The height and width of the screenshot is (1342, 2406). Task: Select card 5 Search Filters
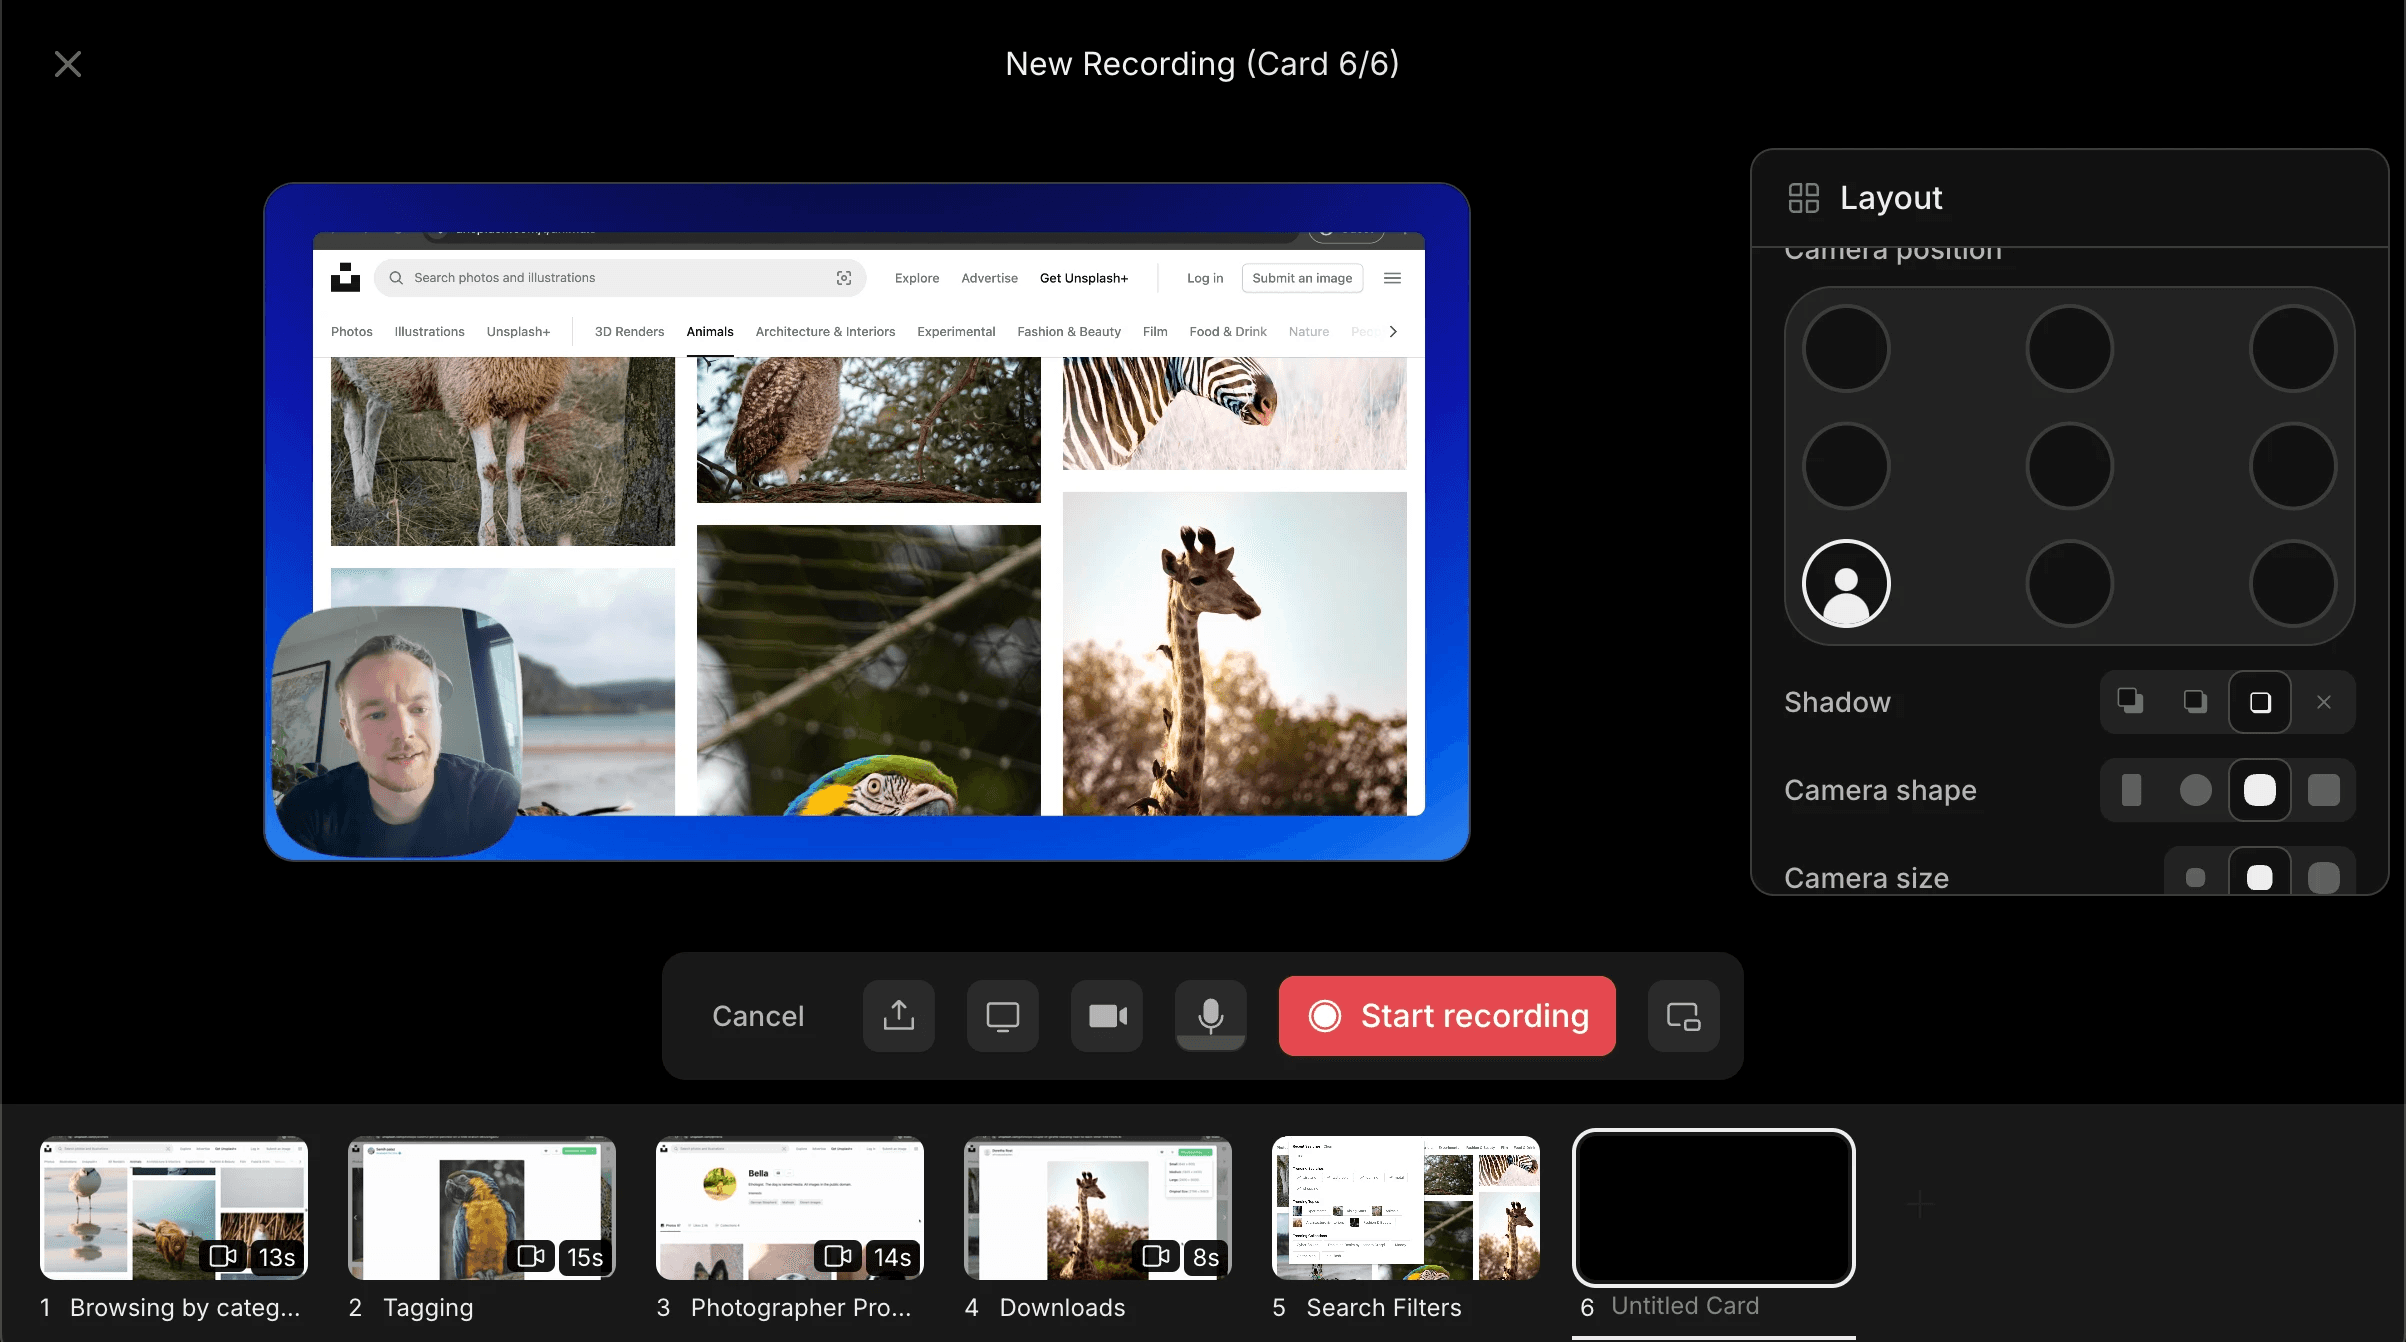point(1405,1208)
